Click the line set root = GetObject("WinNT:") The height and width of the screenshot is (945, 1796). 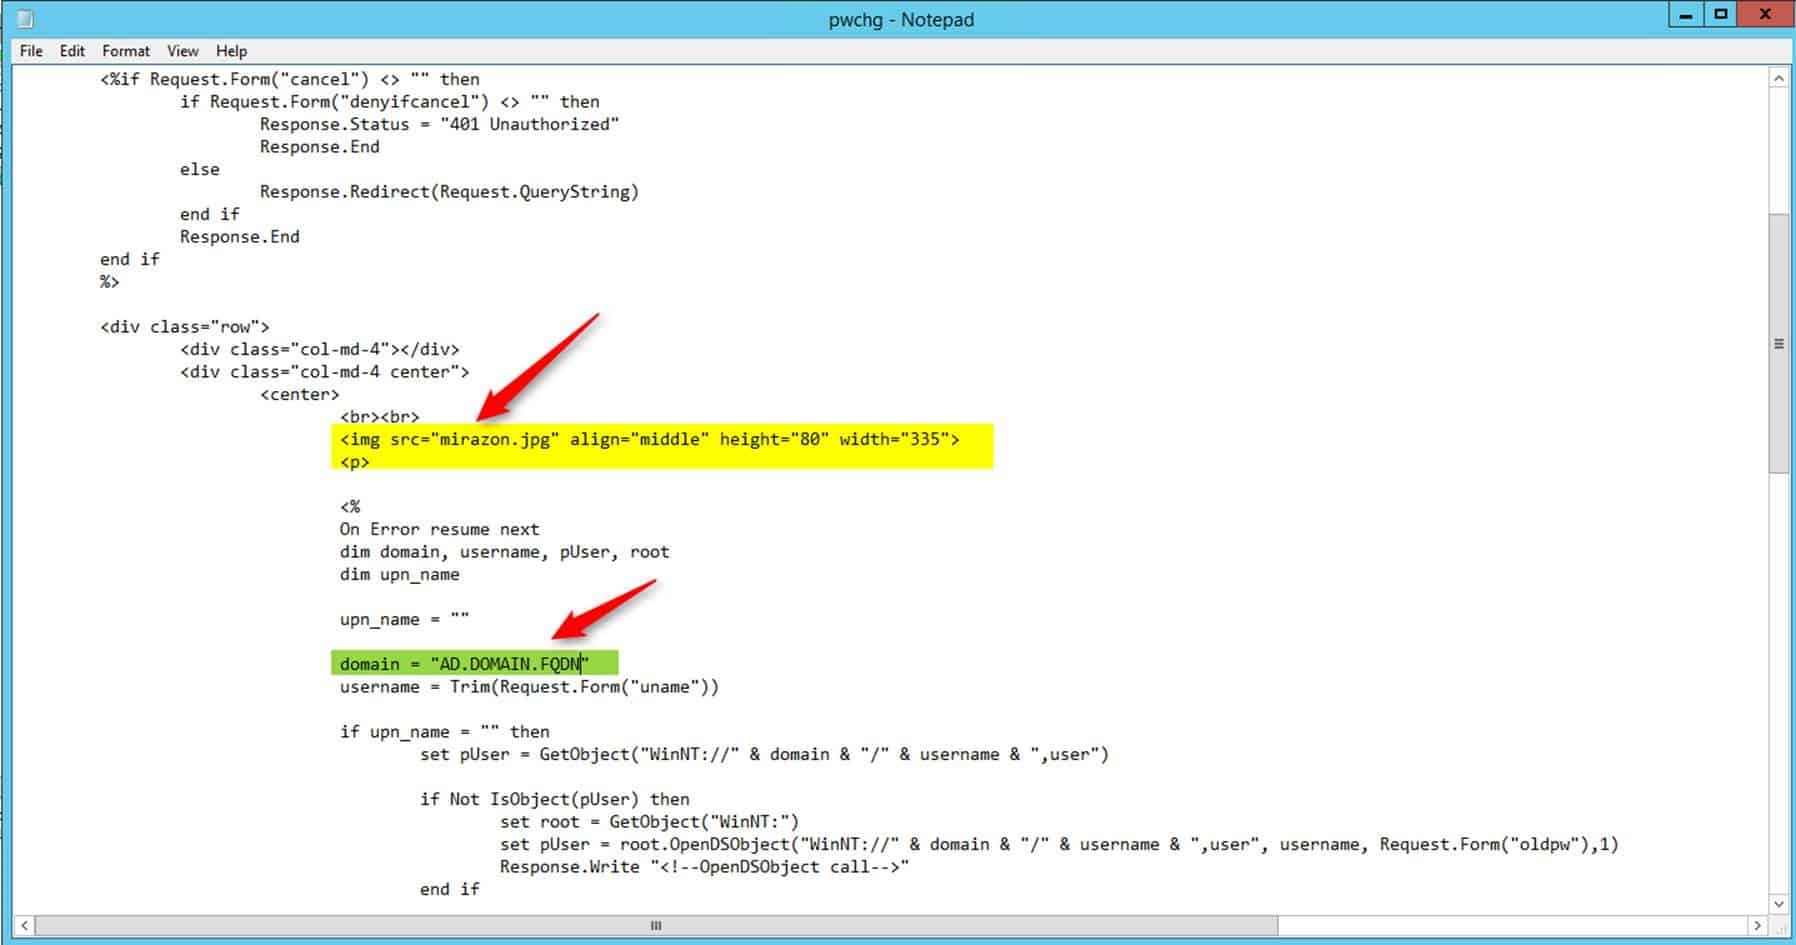[x=649, y=822]
